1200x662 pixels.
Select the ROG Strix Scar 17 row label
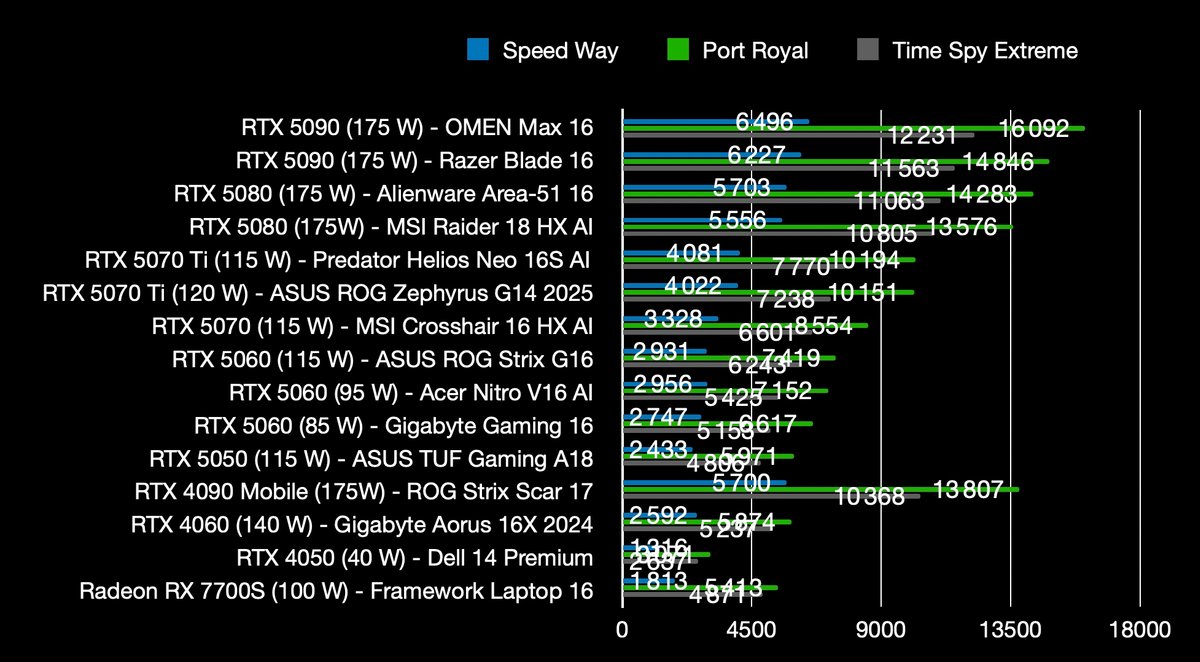pos(364,491)
